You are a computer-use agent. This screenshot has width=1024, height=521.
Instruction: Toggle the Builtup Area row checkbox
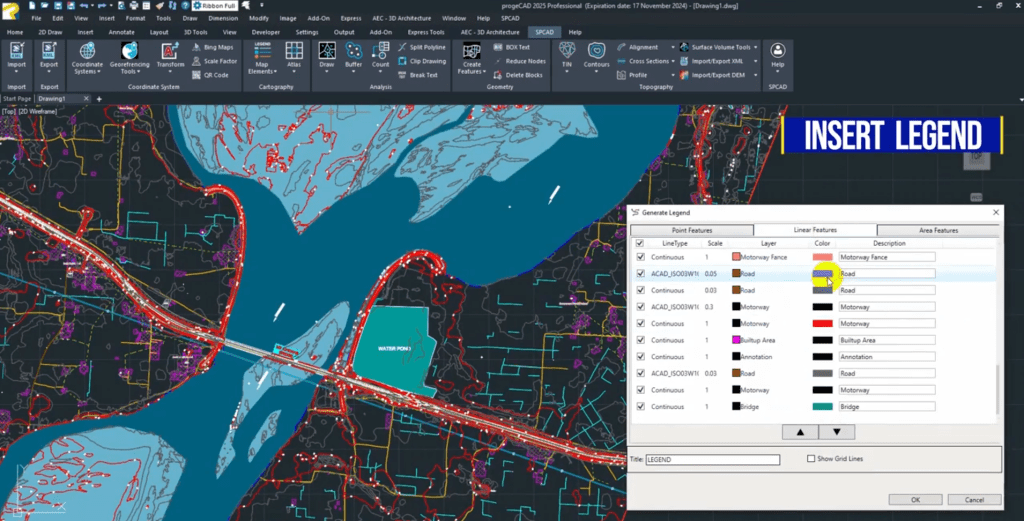640,340
